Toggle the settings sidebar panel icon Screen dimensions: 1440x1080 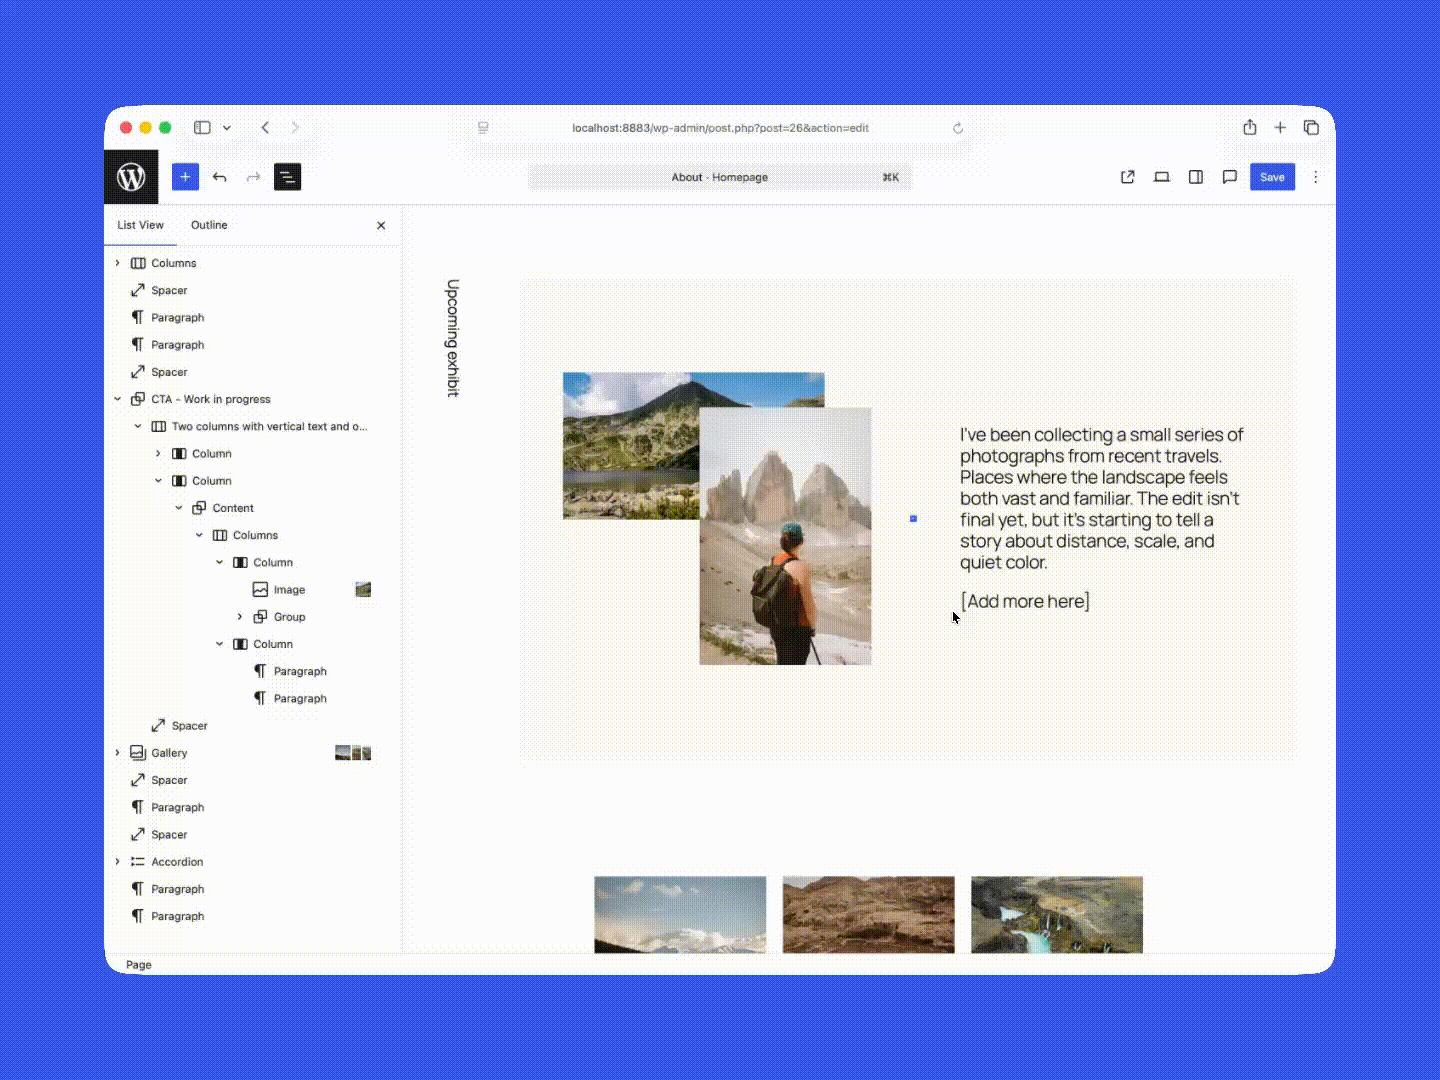tap(1196, 177)
